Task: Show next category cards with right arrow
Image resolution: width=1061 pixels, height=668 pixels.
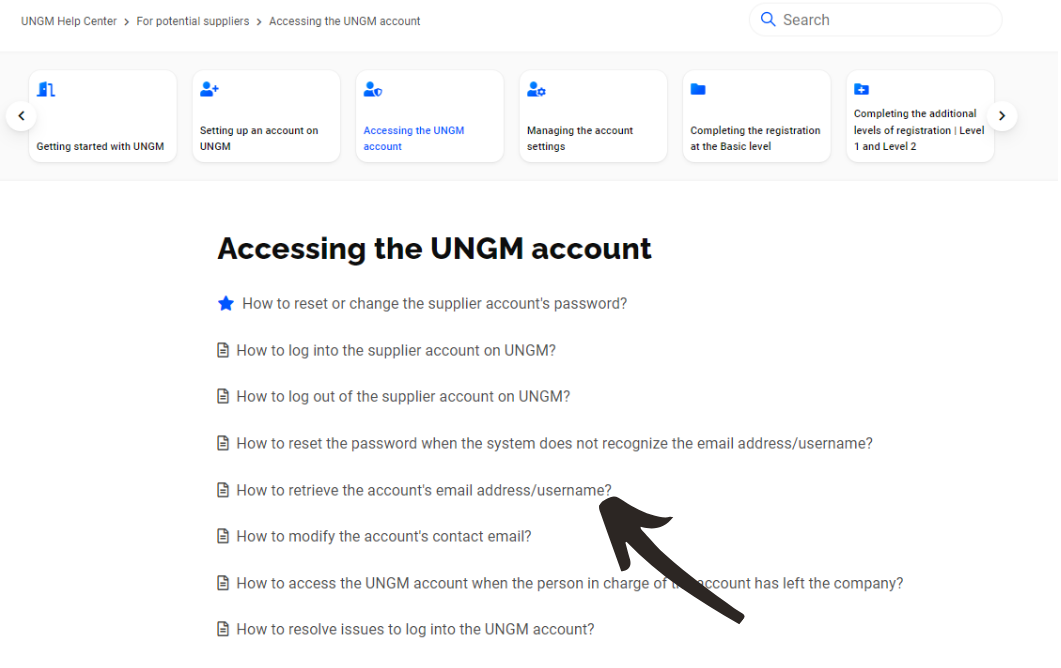Action: click(1002, 116)
